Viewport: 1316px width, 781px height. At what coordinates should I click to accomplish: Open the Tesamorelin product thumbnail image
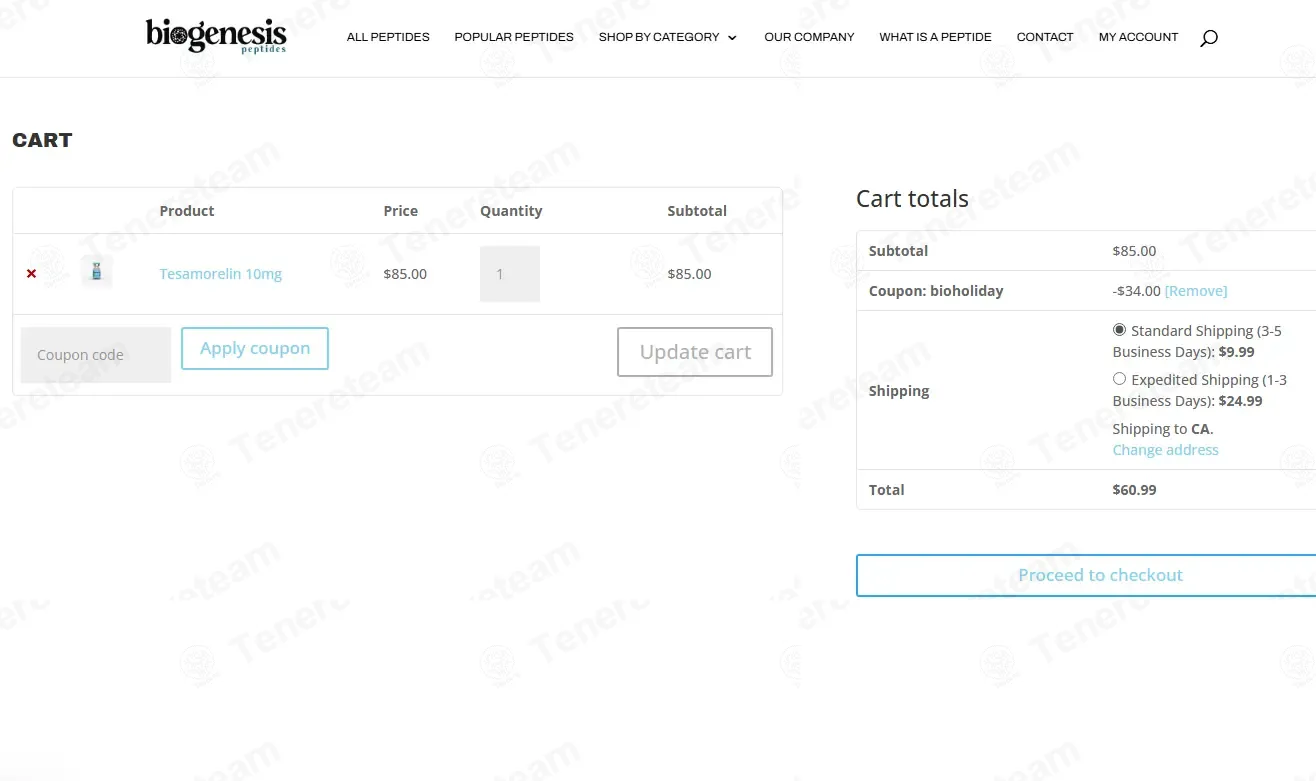coord(97,272)
